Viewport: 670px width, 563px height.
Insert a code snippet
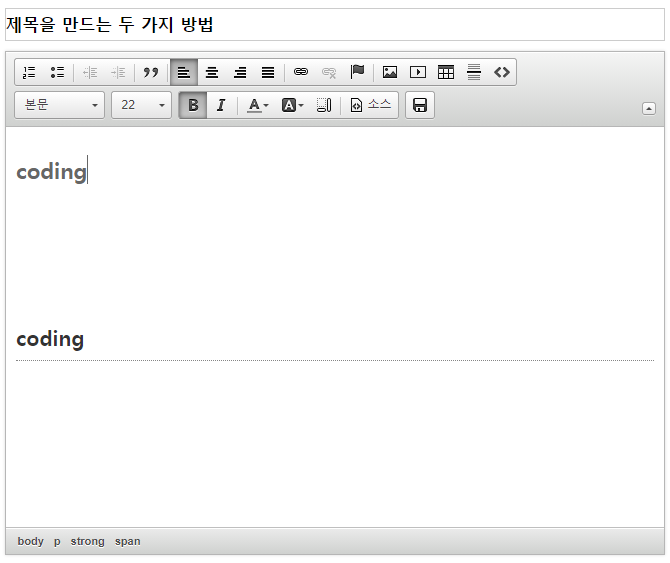tap(502, 72)
